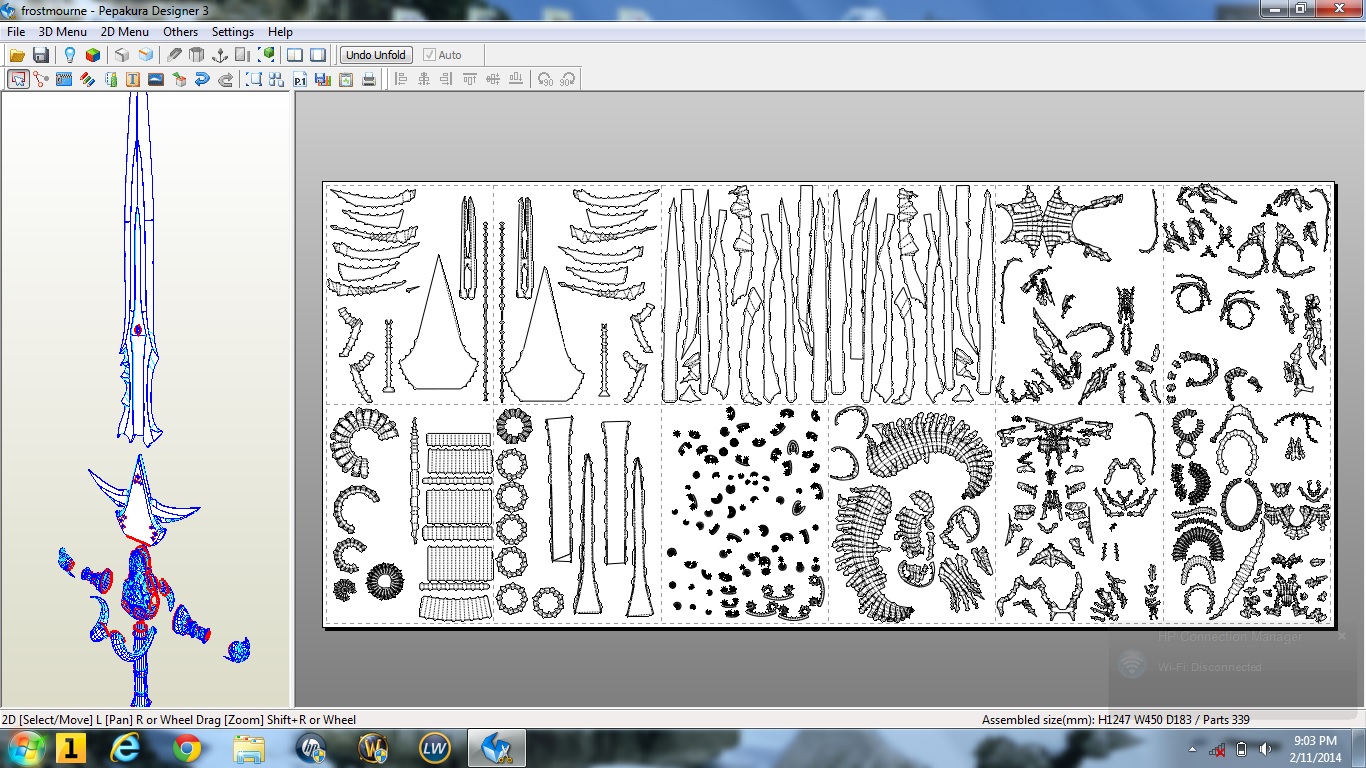This screenshot has height=768, width=1366.
Task: Select the Input Text T tool
Action: tap(132, 79)
